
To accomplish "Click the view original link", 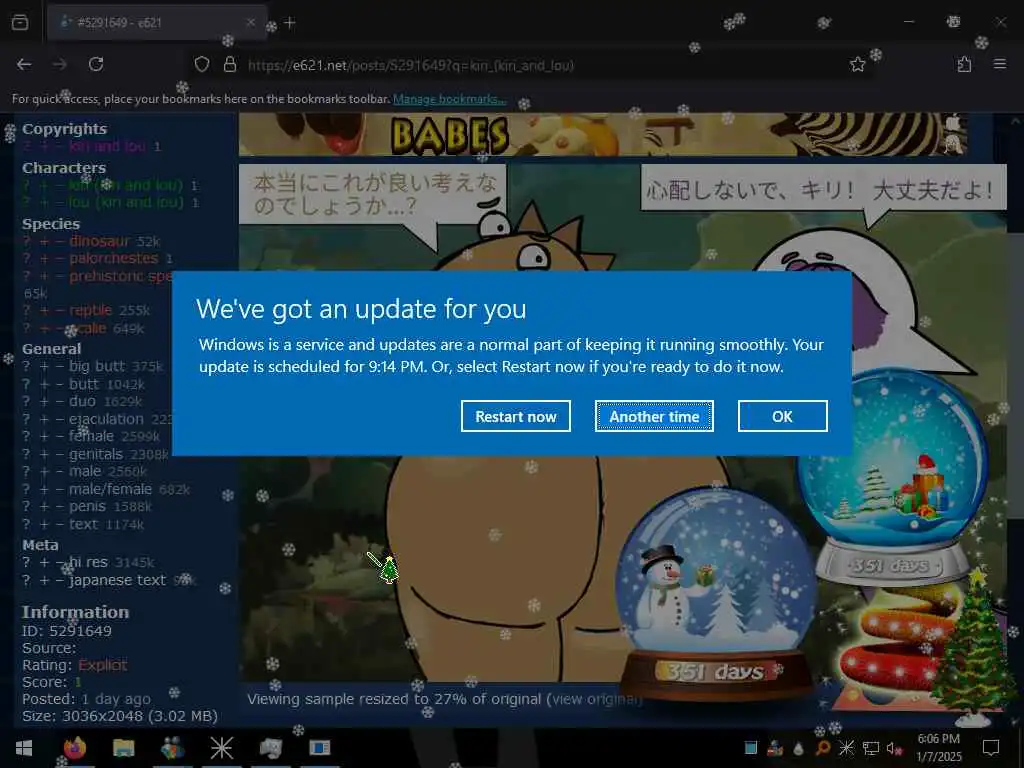I will click(x=596, y=699).
